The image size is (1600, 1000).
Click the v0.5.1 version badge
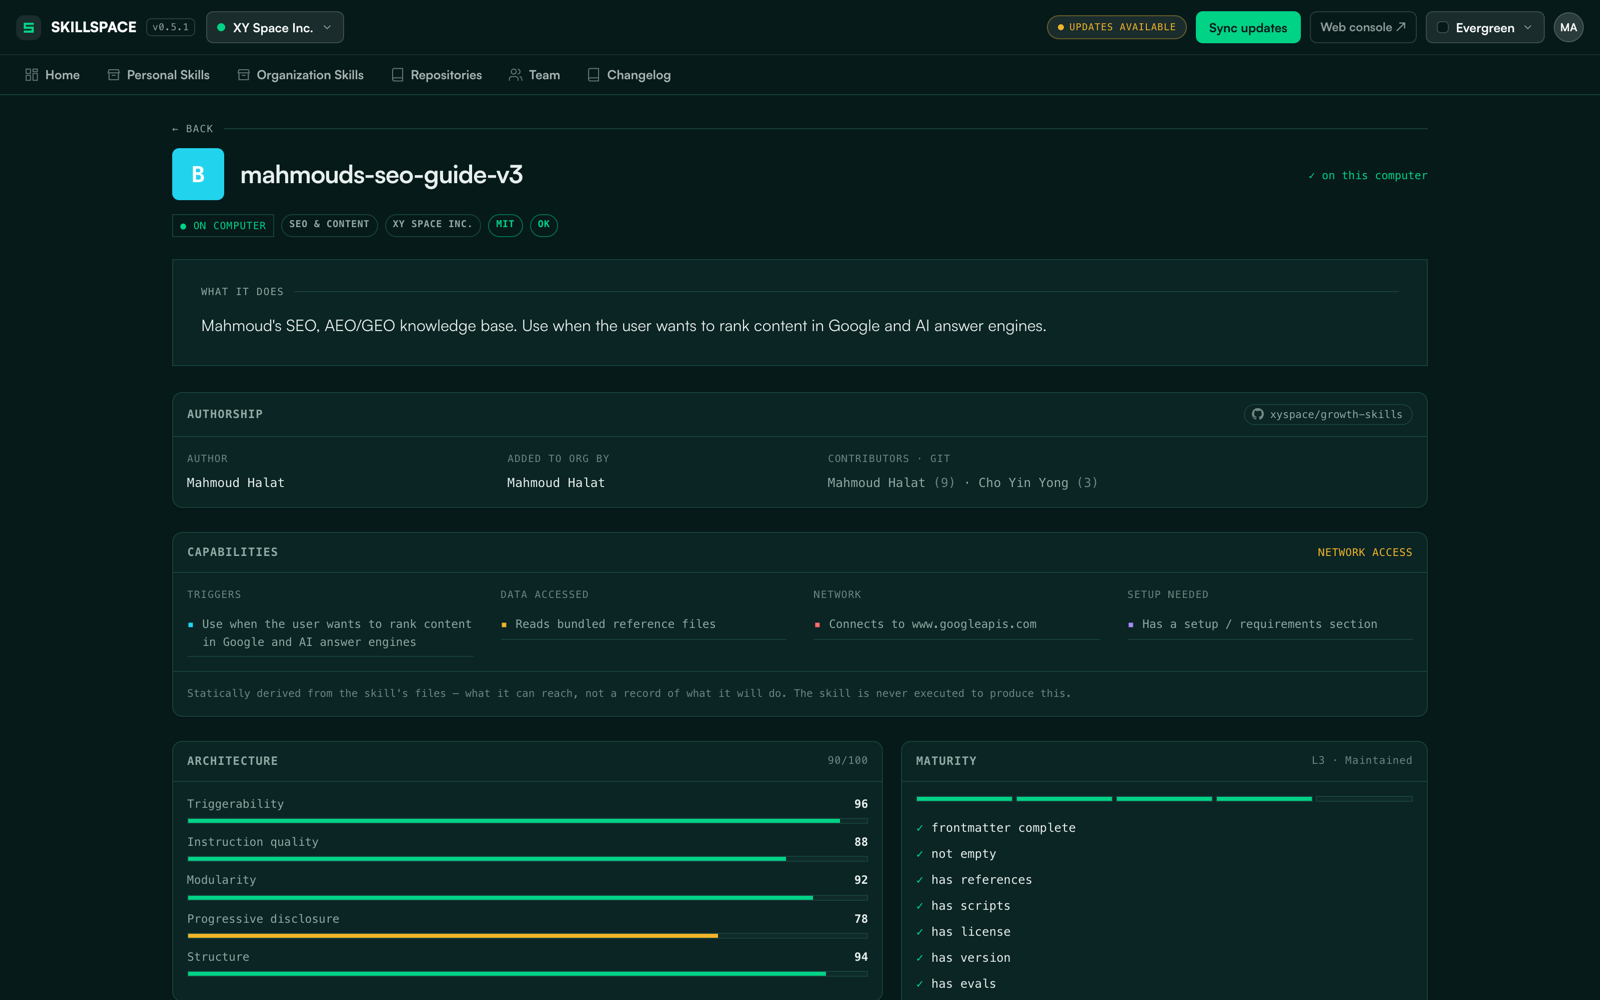pyautogui.click(x=171, y=27)
